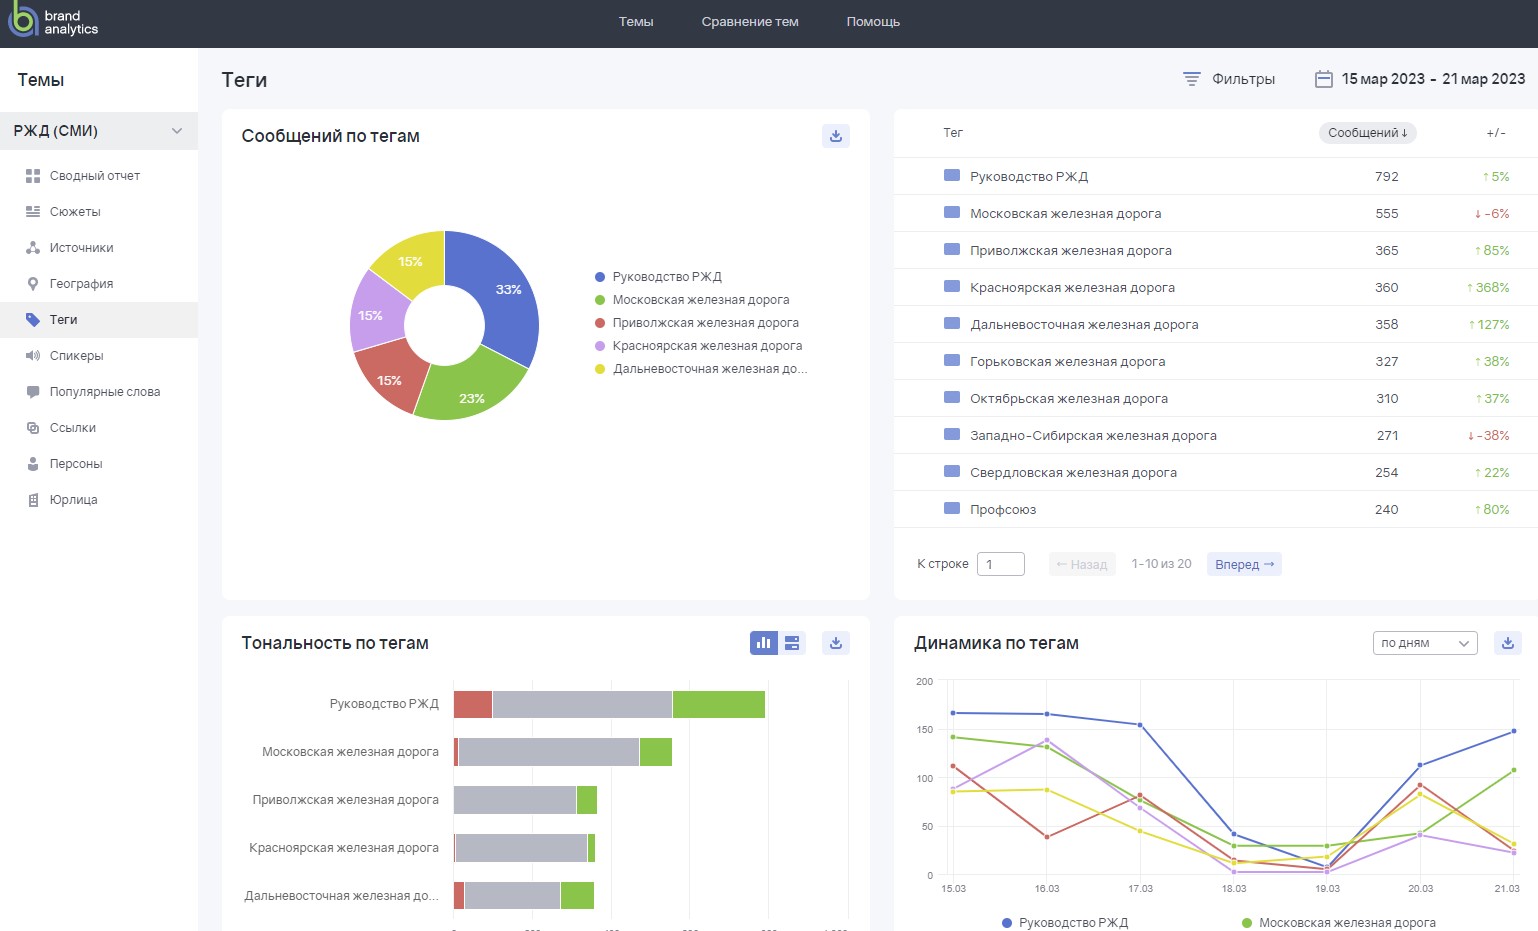Viewport: 1538px width, 931px height.
Task: Go to the Помощь menu item
Action: coord(872,21)
